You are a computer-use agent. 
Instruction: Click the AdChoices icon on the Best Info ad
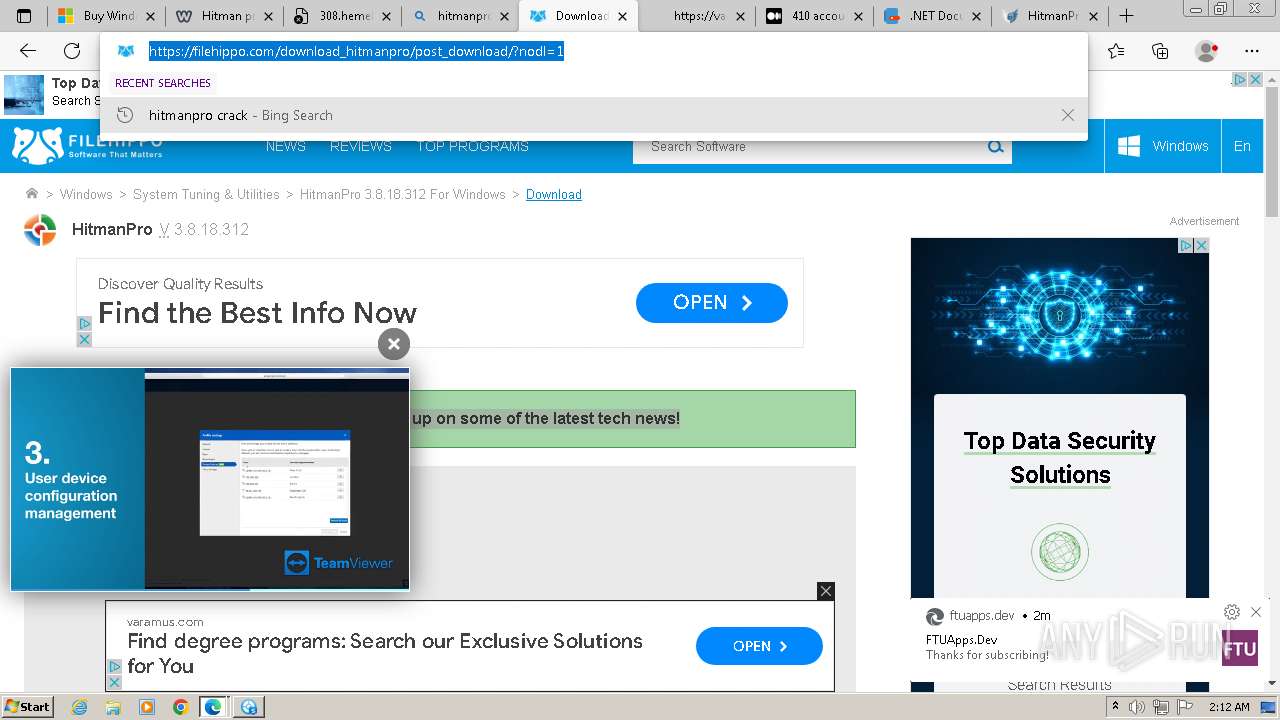pyautogui.click(x=84, y=324)
